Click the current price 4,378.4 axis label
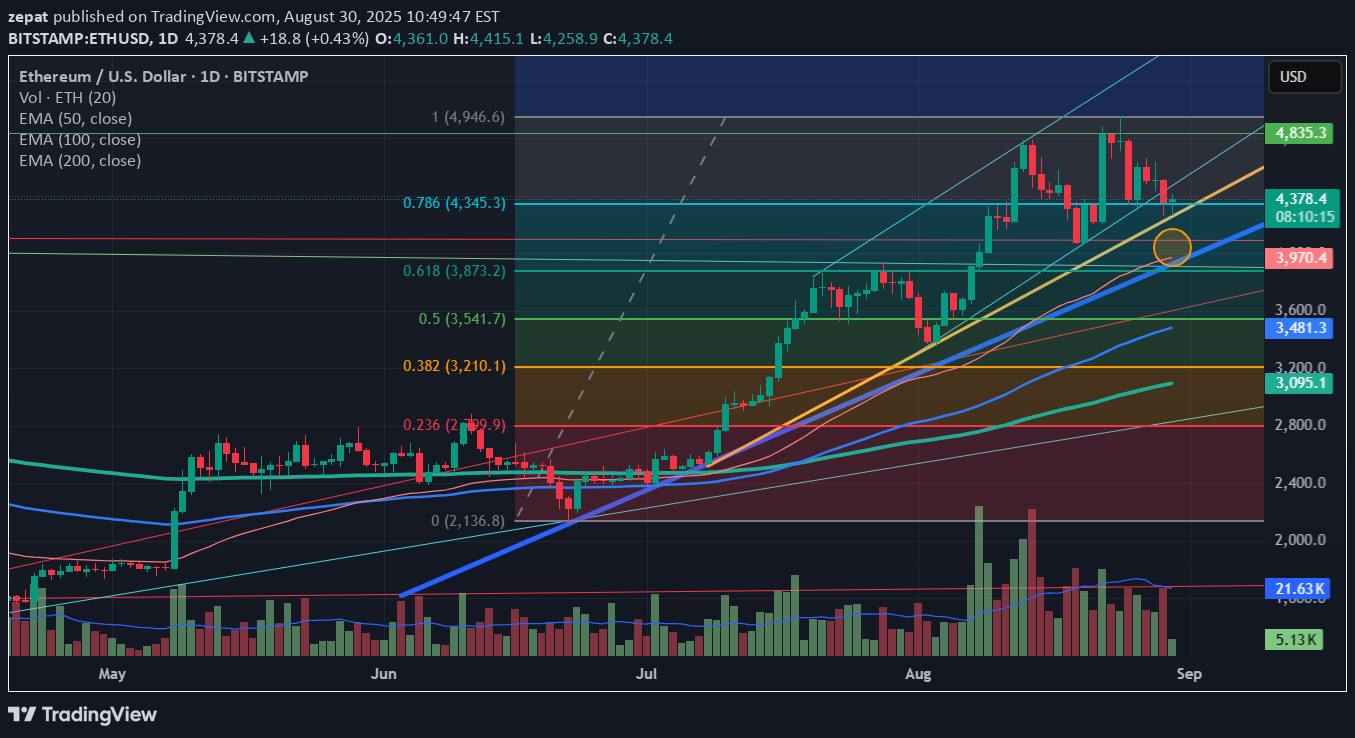Viewport: 1355px width, 738px height. [1300, 198]
